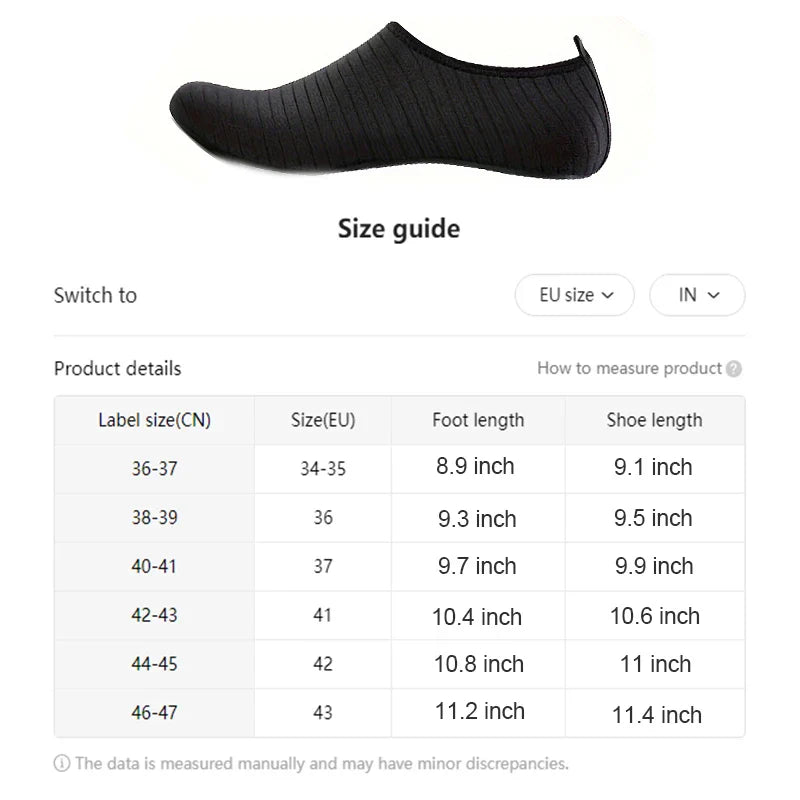Click the info icon before the data disclaimer
Image resolution: width=800 pixels, height=800 pixels.
62,764
